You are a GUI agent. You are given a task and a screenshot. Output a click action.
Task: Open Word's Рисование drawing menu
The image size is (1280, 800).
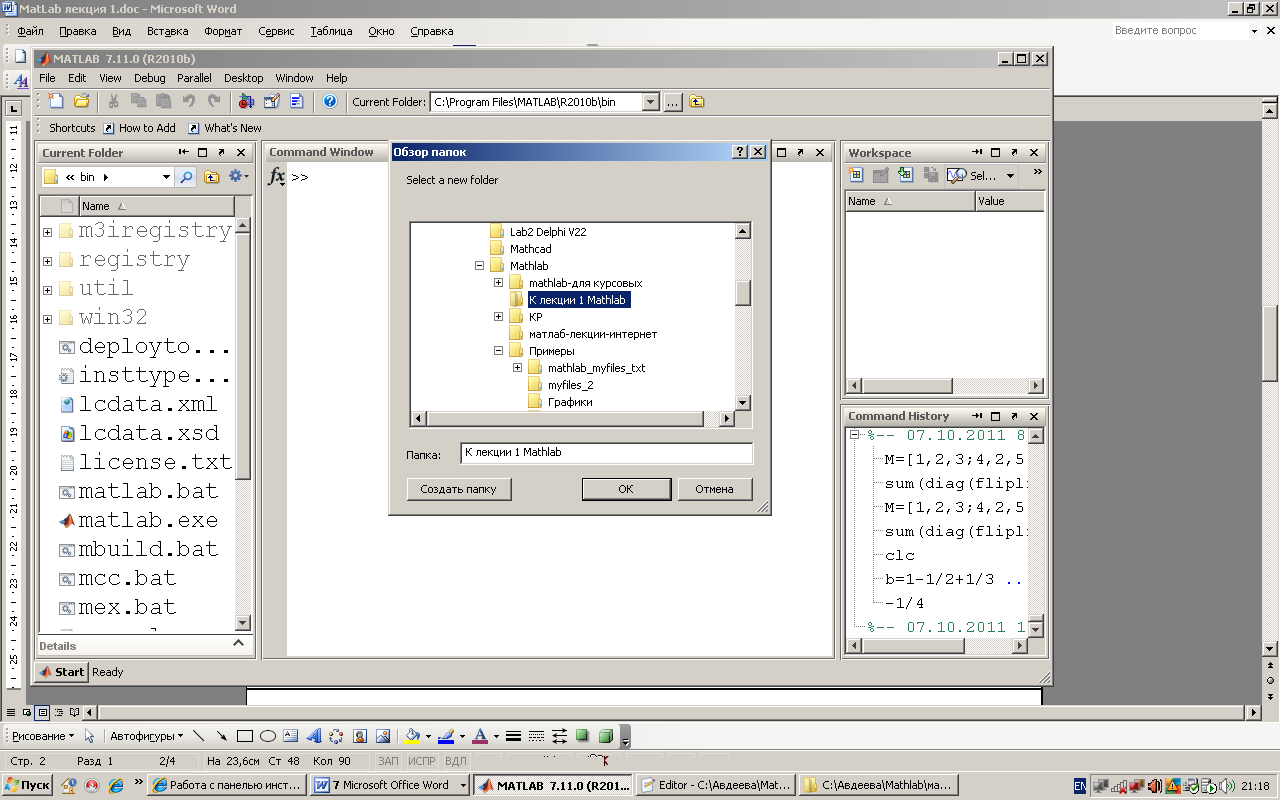(x=42, y=736)
